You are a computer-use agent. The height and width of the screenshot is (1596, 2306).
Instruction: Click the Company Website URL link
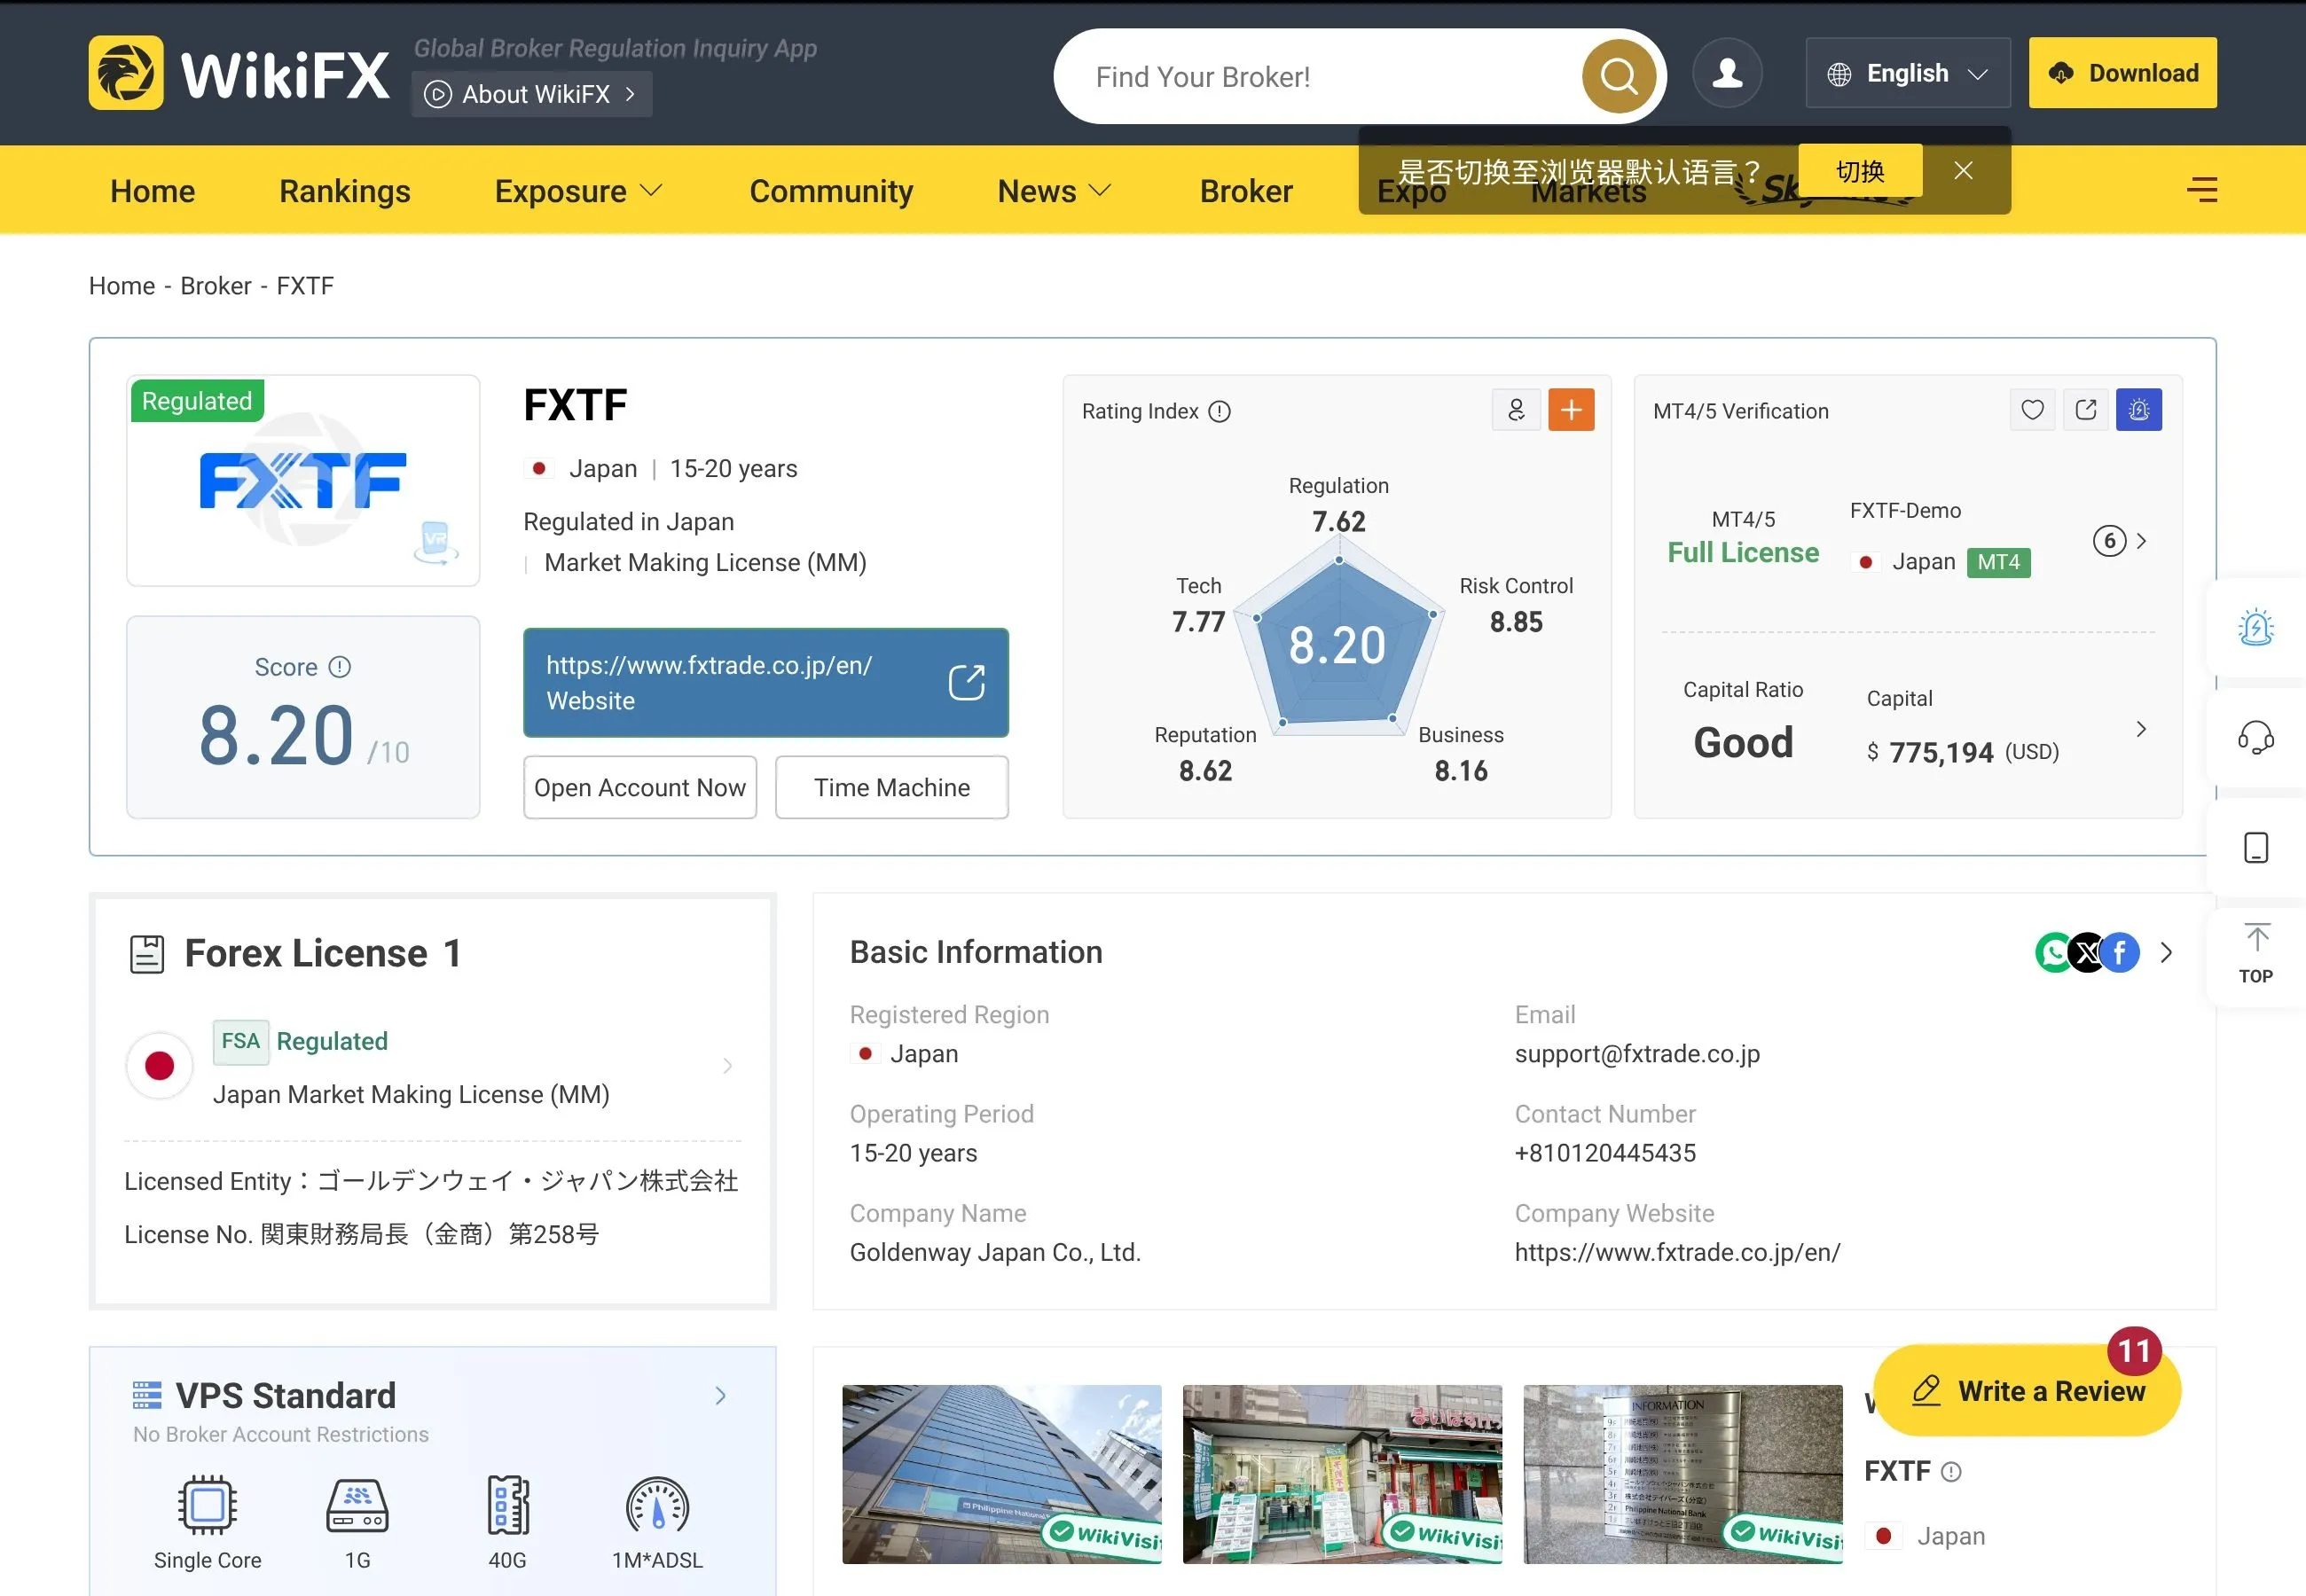pyautogui.click(x=1677, y=1252)
